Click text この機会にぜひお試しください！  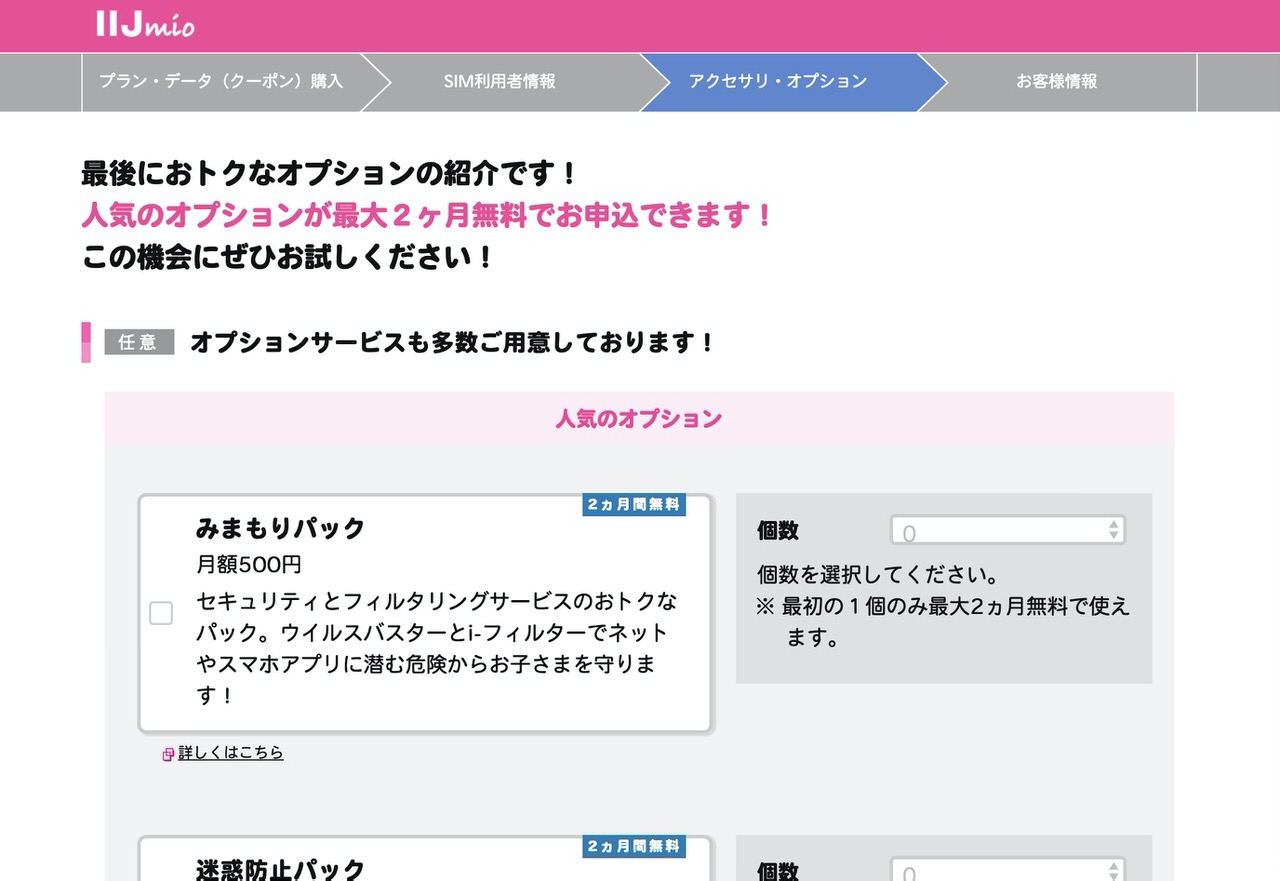click(x=289, y=258)
